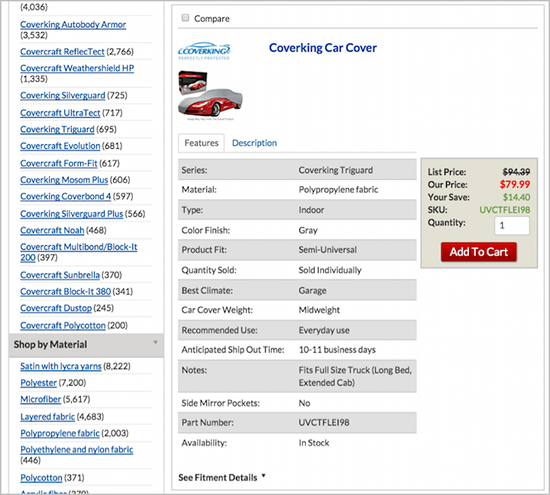Image resolution: width=550 pixels, height=495 pixels.
Task: Click the Our Price $79.99 value
Action: click(x=515, y=184)
